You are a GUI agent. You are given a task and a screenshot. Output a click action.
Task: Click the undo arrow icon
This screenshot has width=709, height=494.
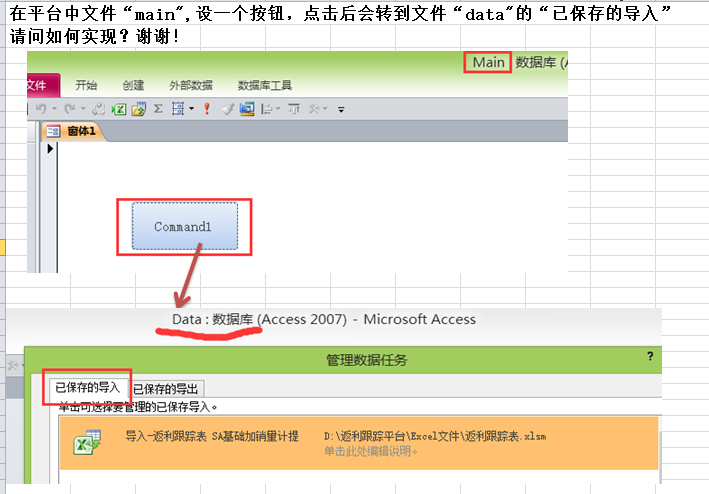(40, 109)
